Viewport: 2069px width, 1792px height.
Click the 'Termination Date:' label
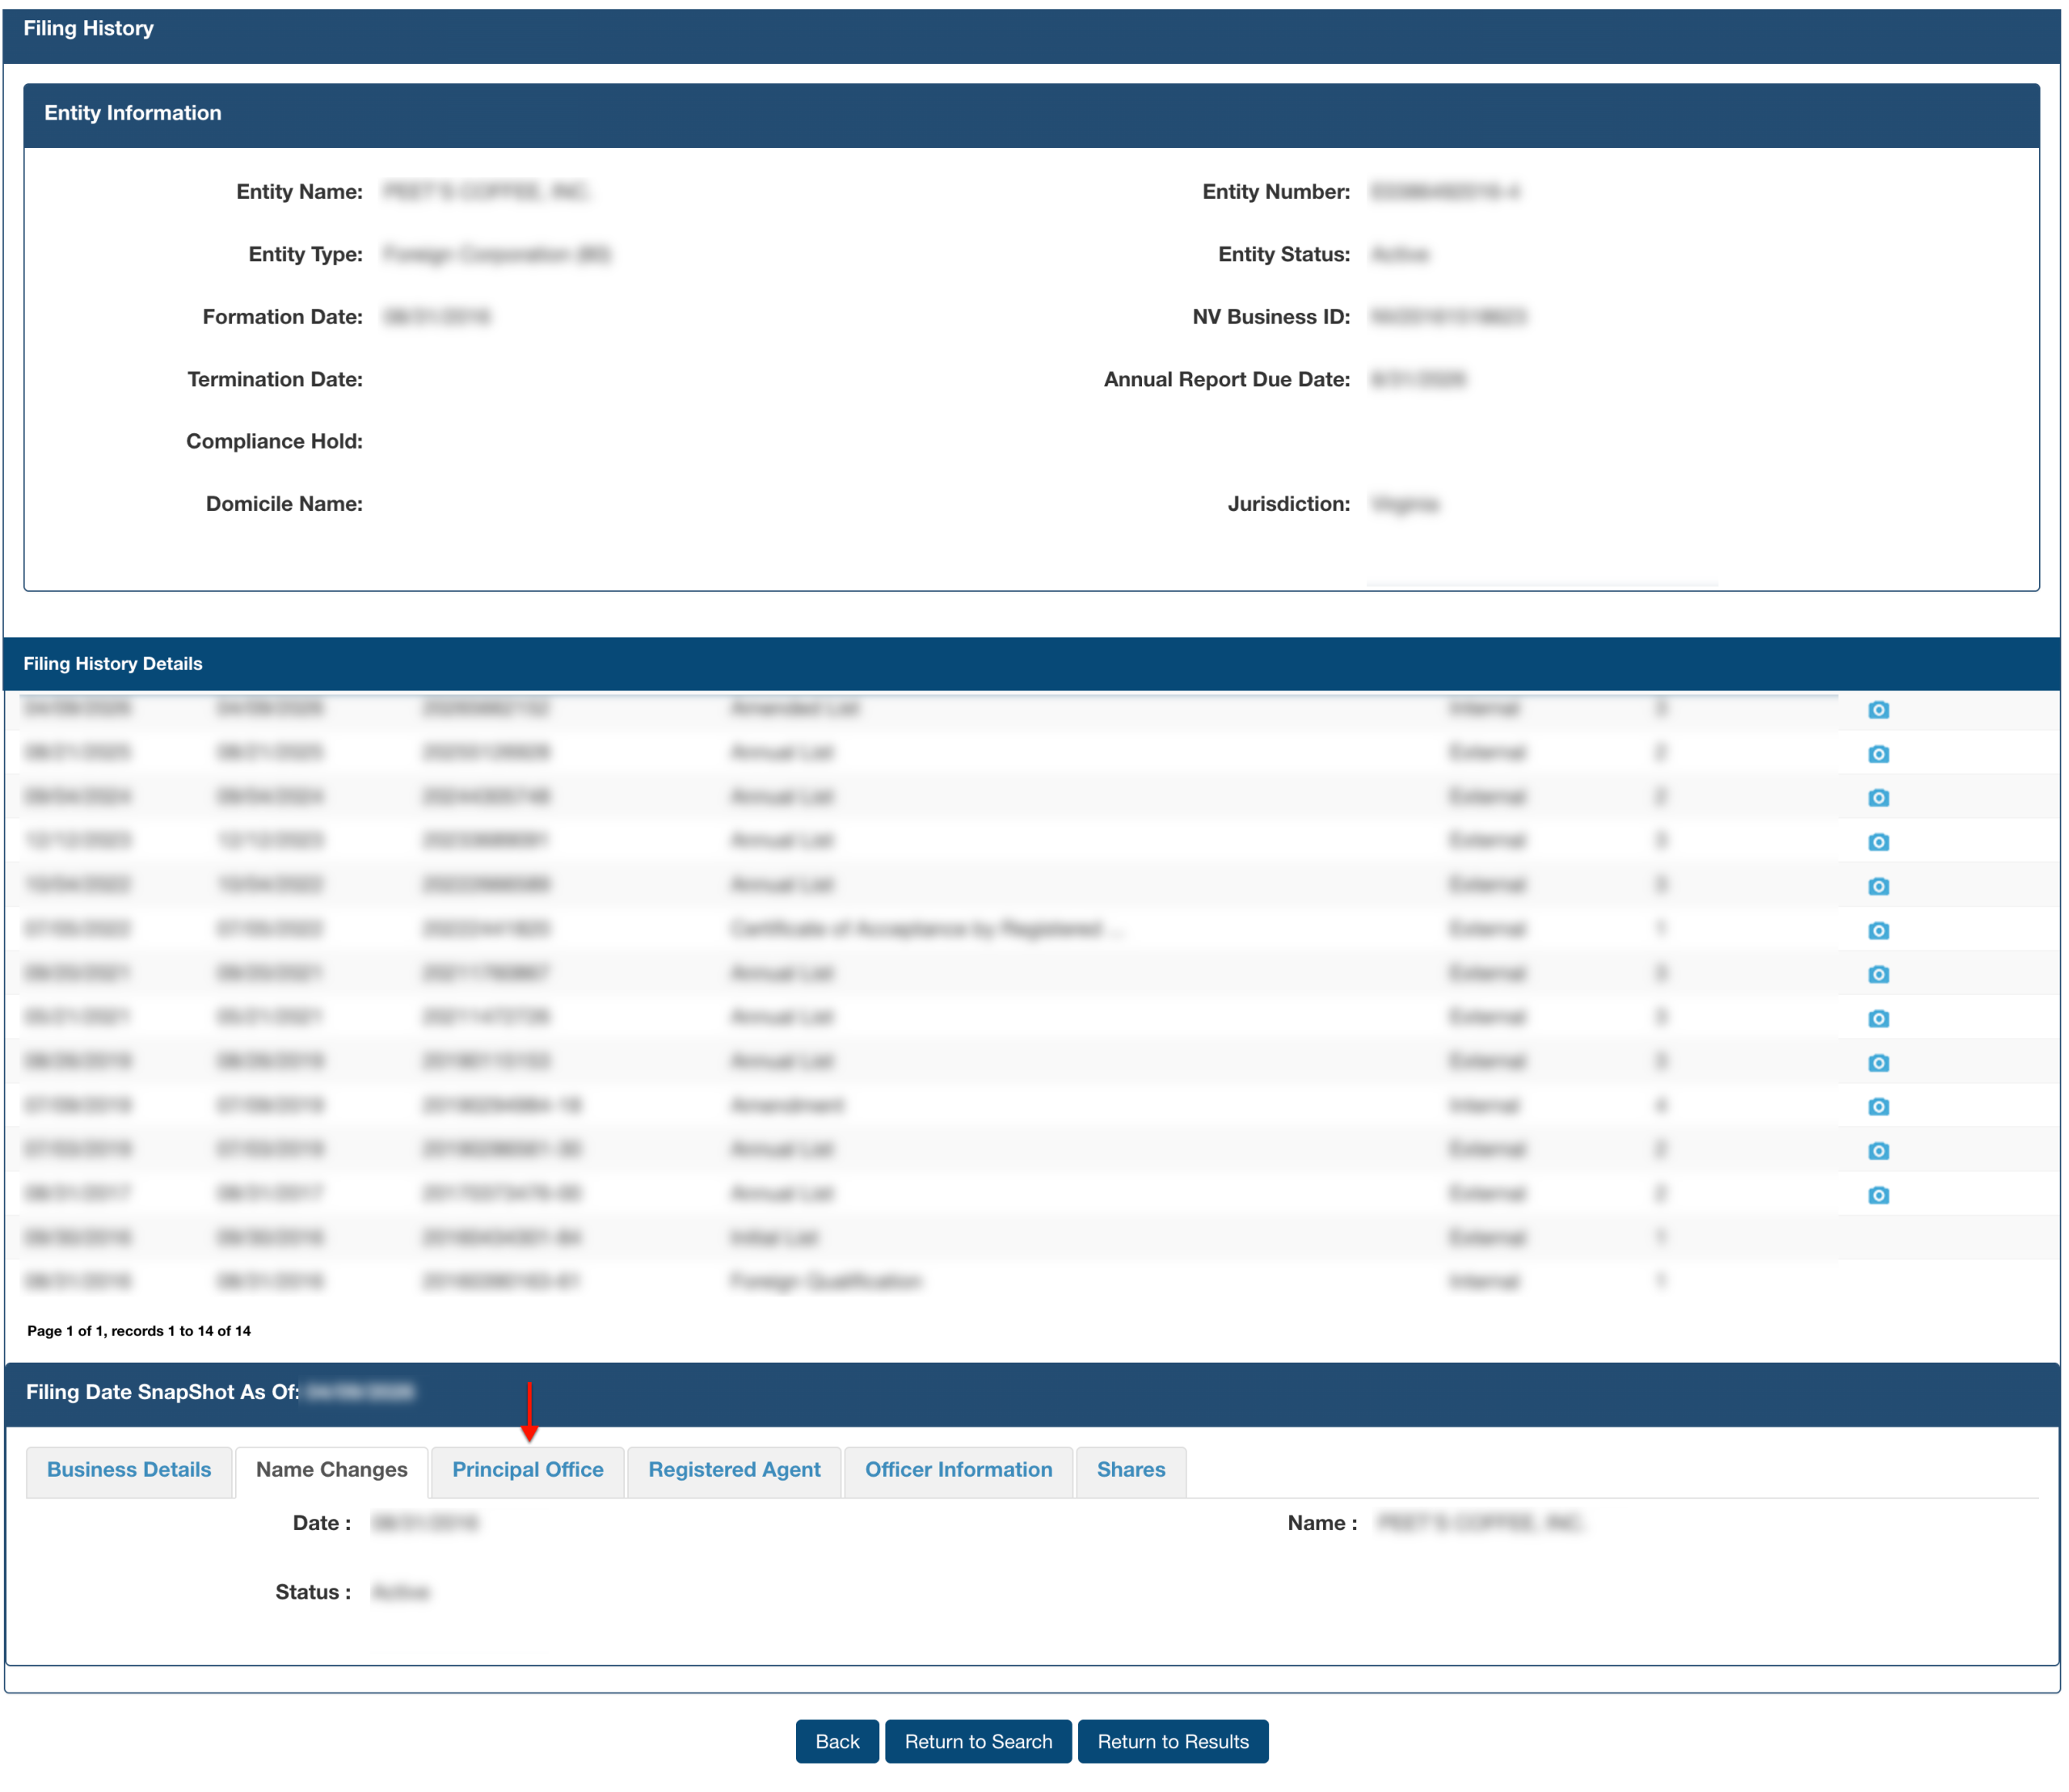point(275,379)
